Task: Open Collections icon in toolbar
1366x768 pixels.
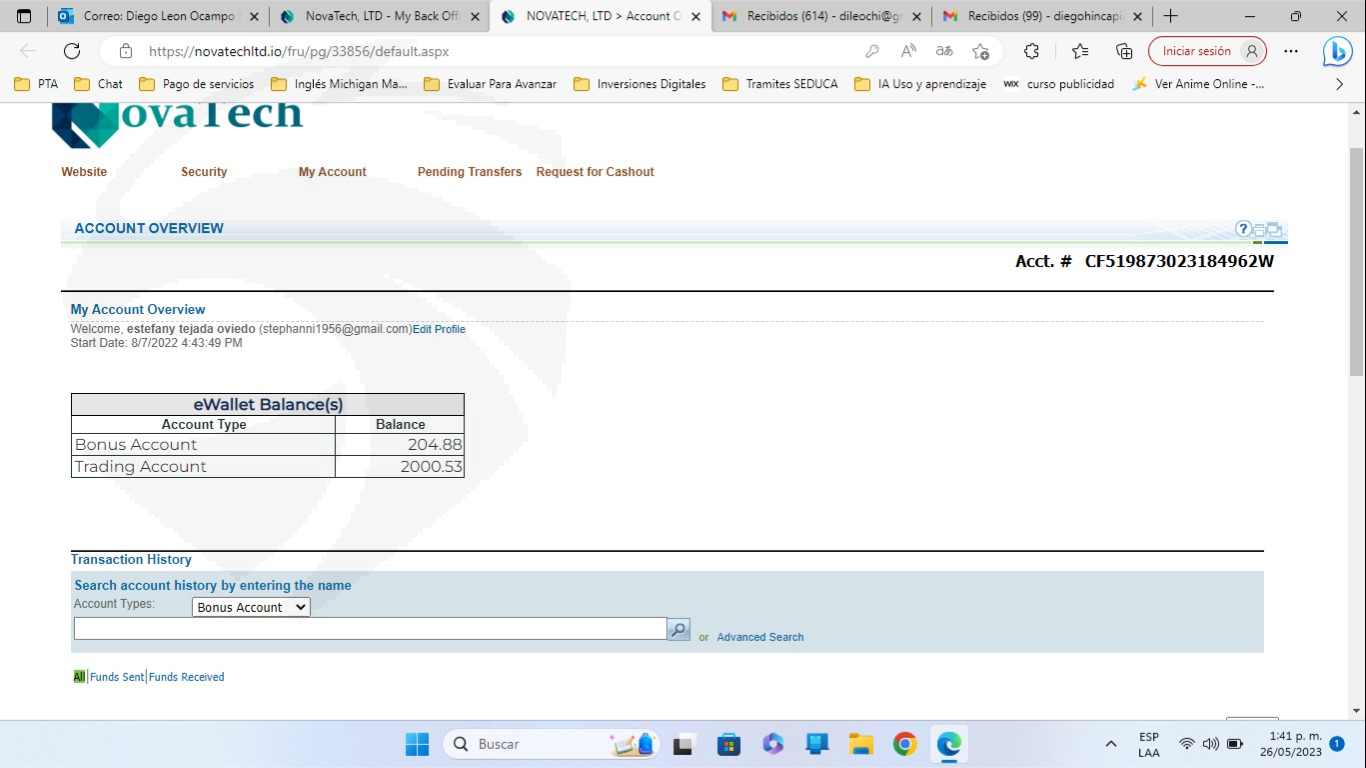Action: (1124, 51)
